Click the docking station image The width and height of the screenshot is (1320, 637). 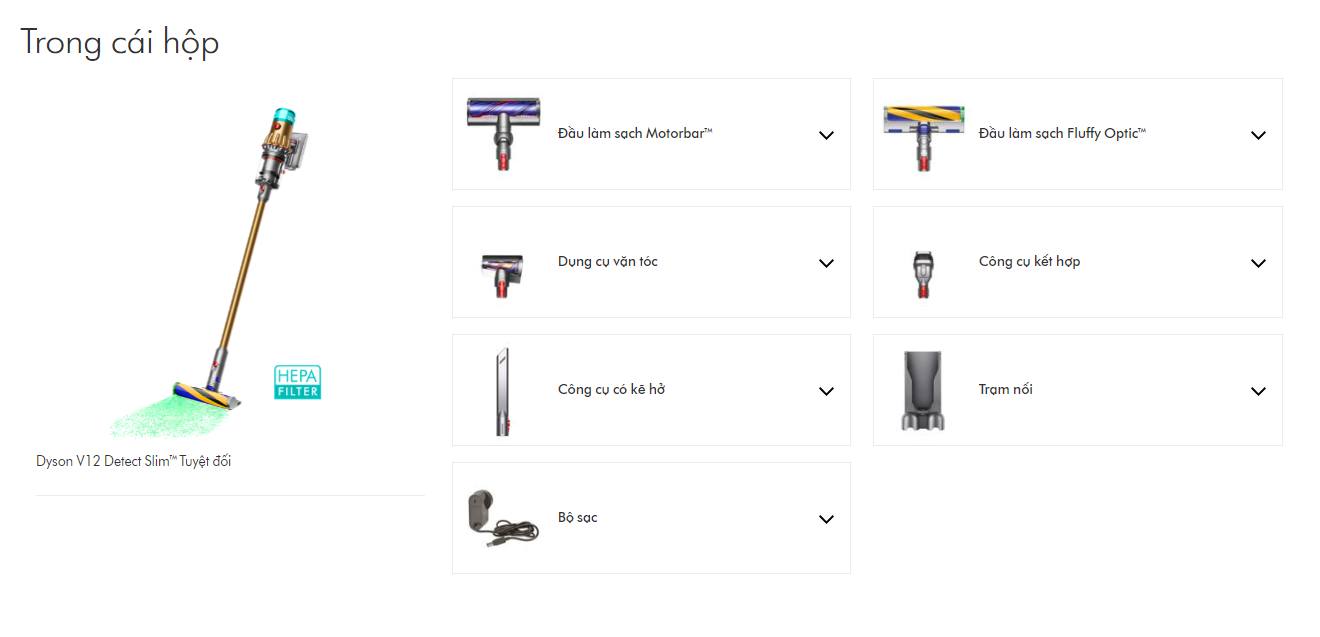click(x=922, y=390)
